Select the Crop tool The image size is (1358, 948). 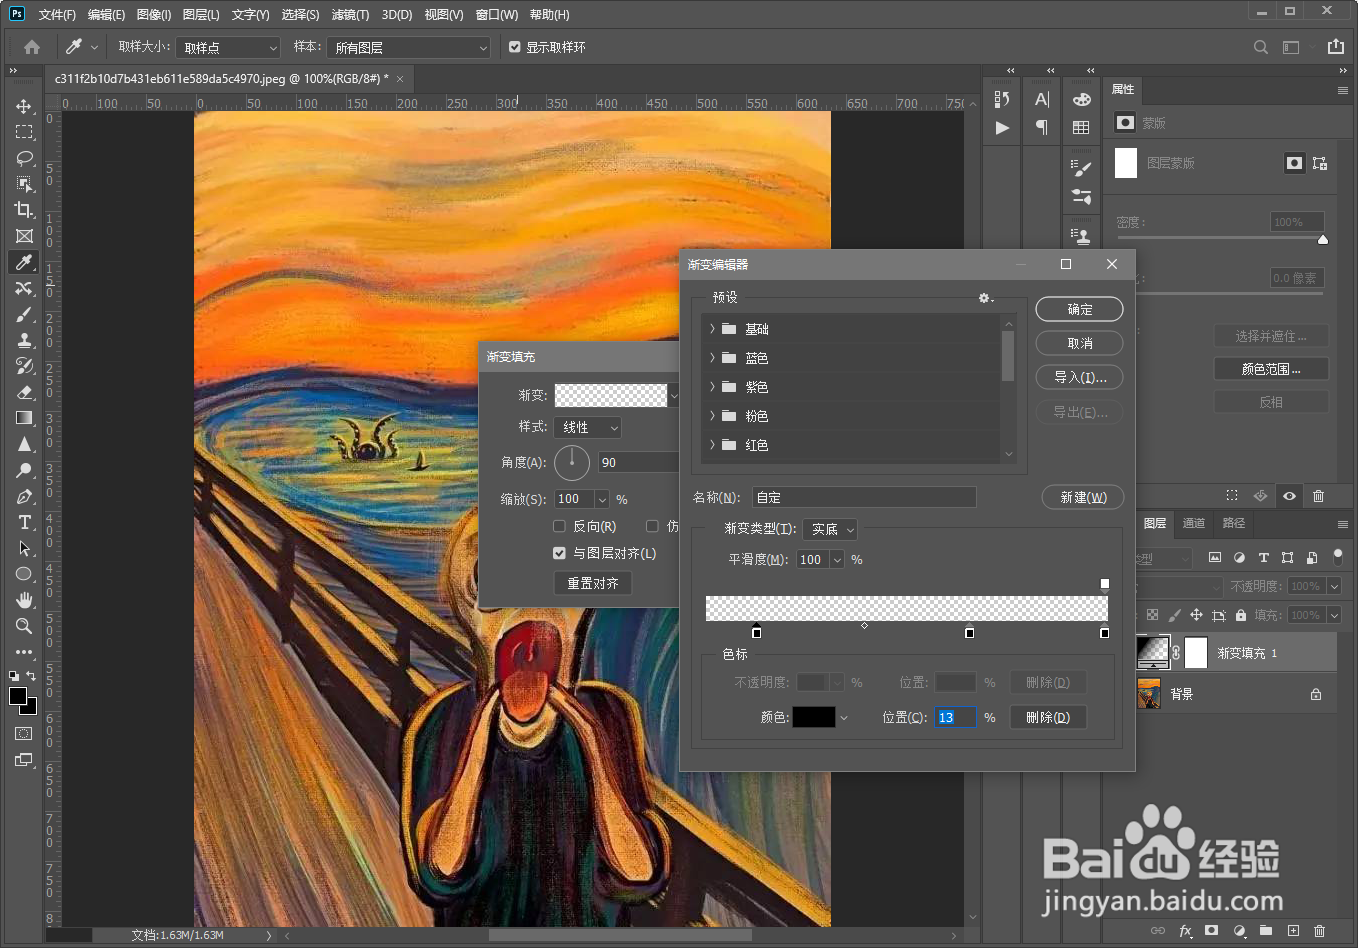[x=24, y=210]
